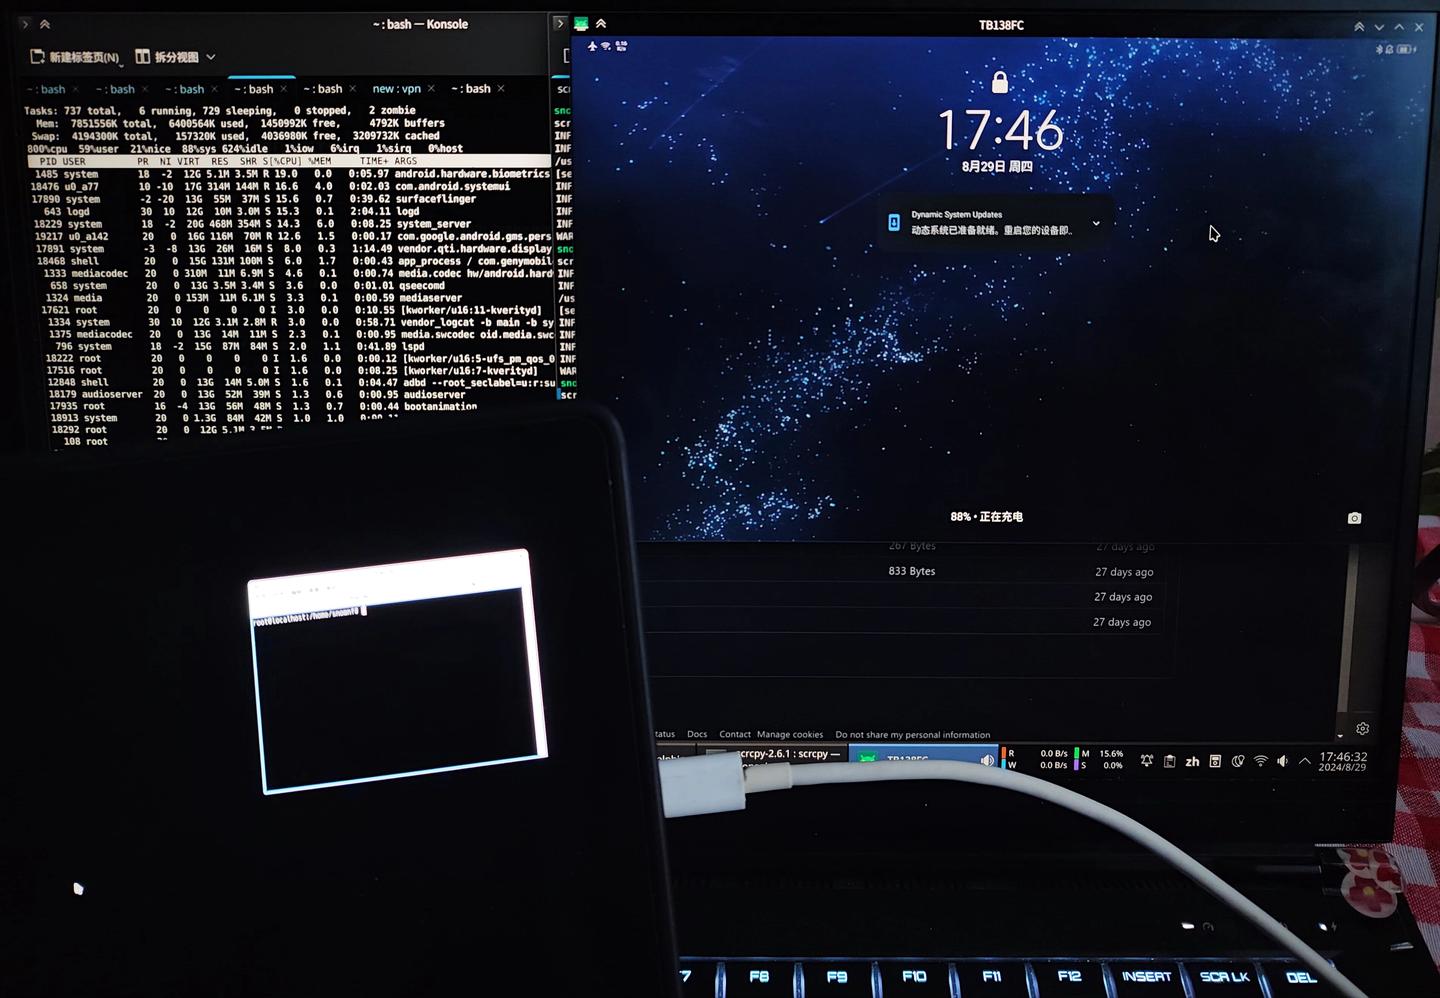Click the notification bell in the system tray
The height and width of the screenshot is (998, 1440).
click(1147, 760)
